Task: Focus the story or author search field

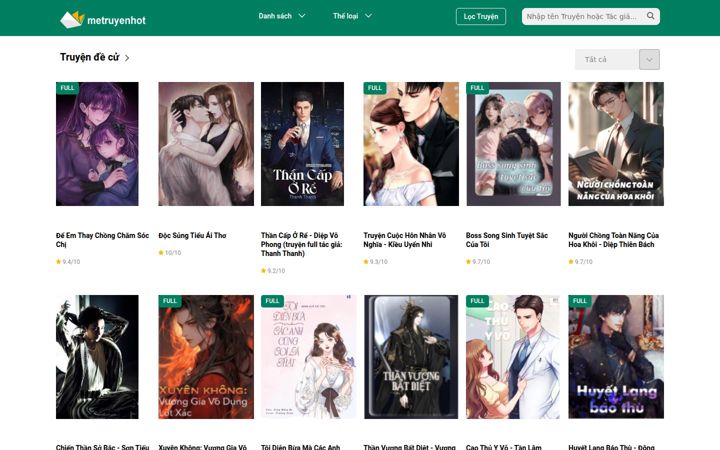Action: 583,17
